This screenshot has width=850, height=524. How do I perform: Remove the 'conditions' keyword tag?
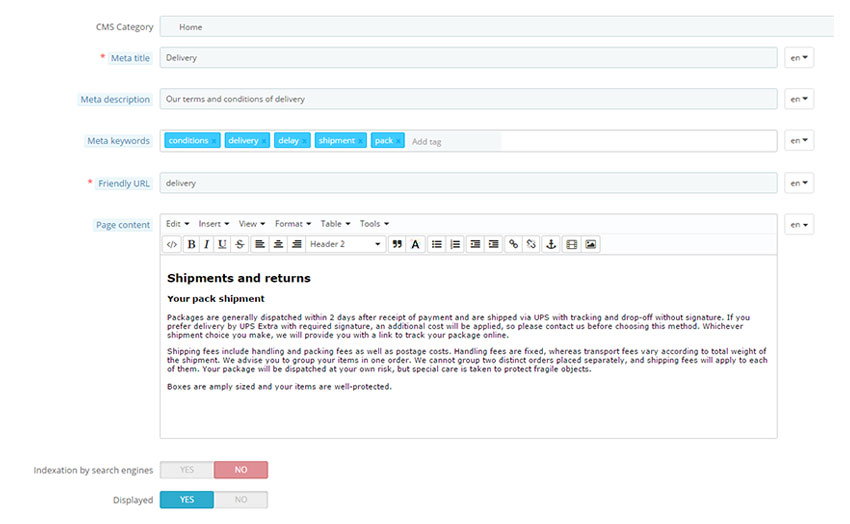[215, 142]
